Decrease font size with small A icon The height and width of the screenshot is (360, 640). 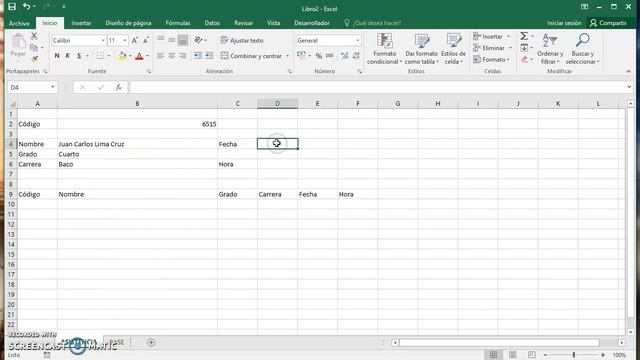pos(145,40)
